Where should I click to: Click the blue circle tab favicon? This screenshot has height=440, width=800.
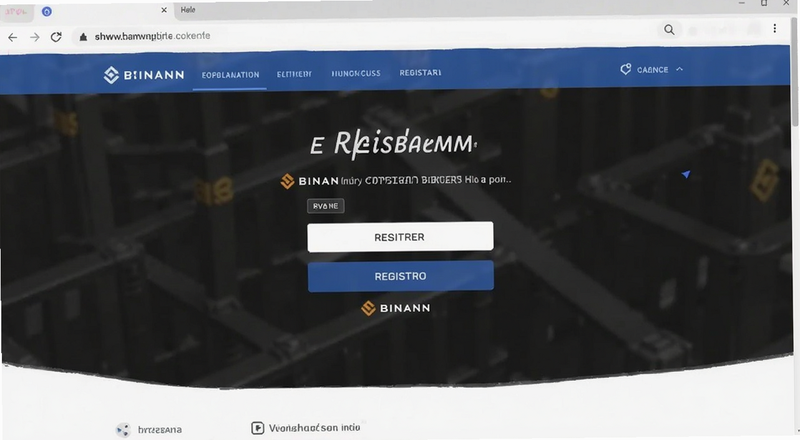pyautogui.click(x=46, y=11)
